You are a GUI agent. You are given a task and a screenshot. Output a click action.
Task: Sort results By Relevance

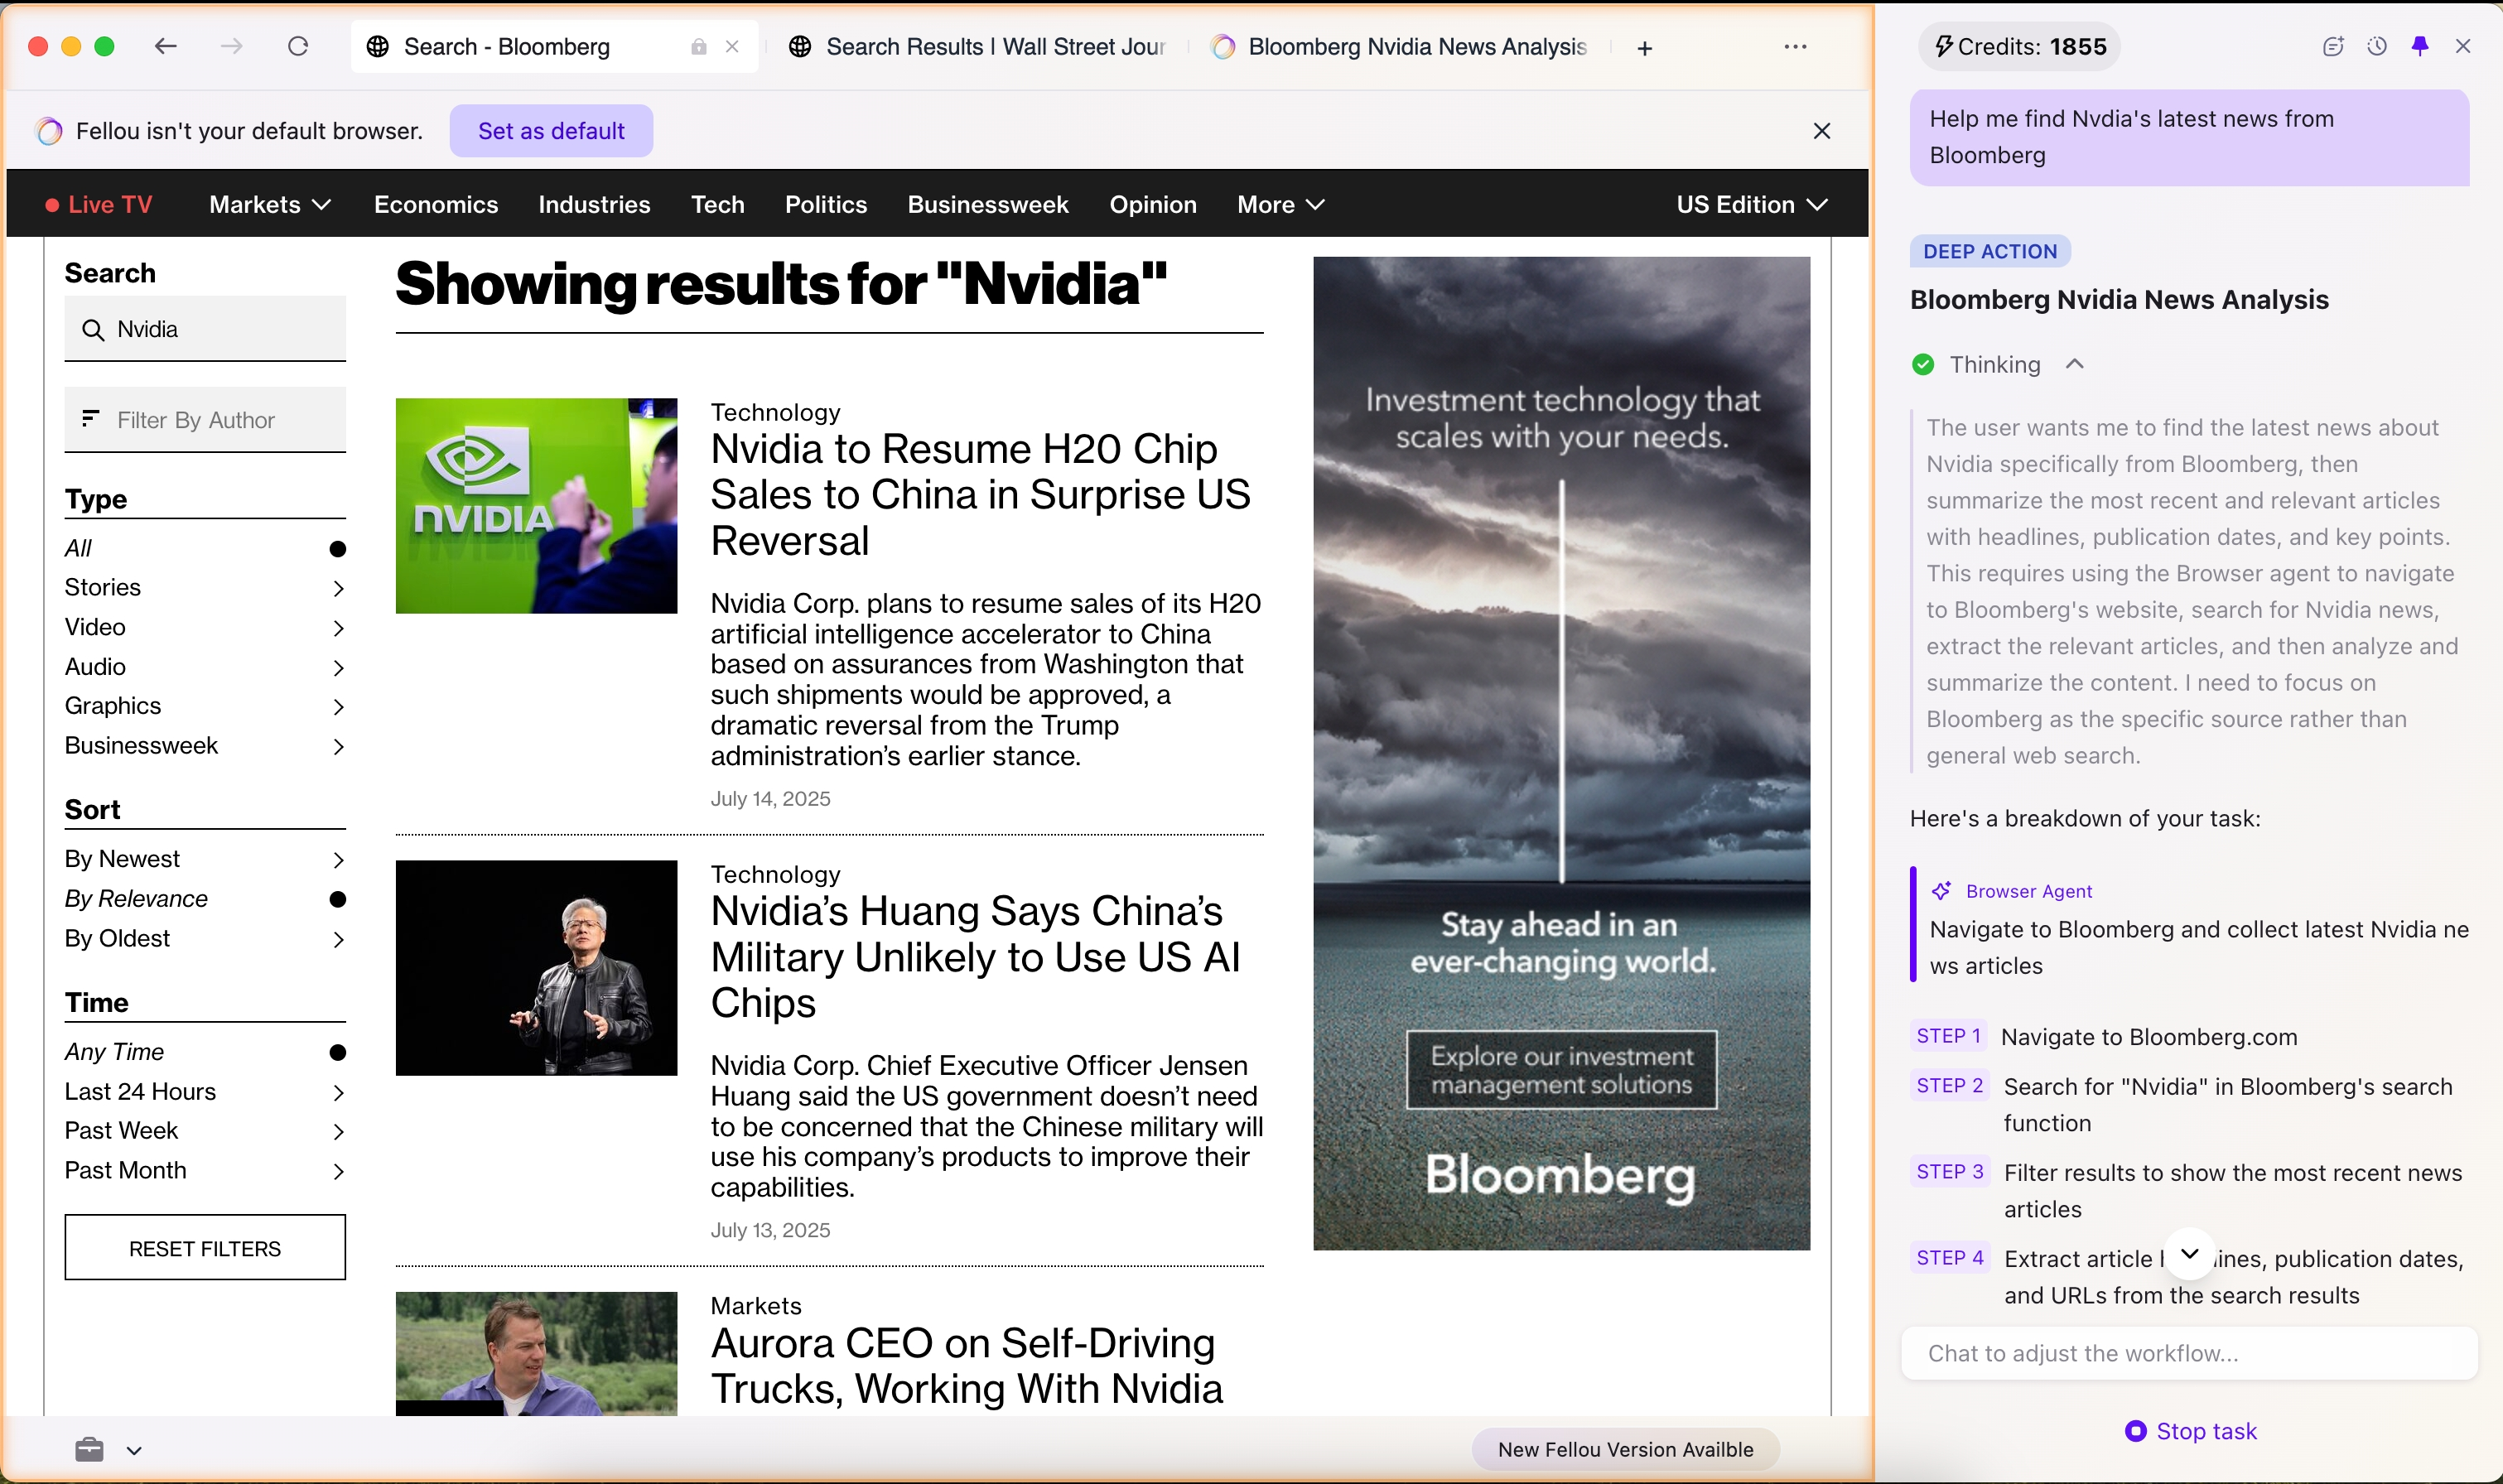pos(205,899)
